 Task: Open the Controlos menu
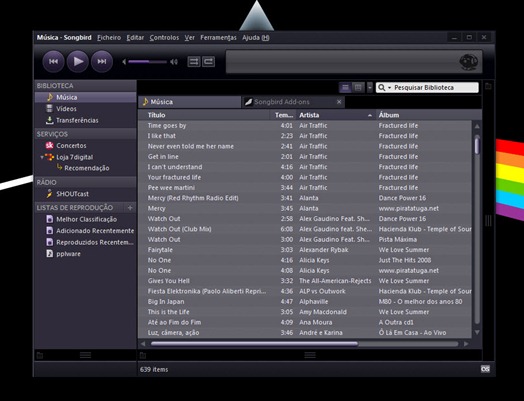(164, 37)
